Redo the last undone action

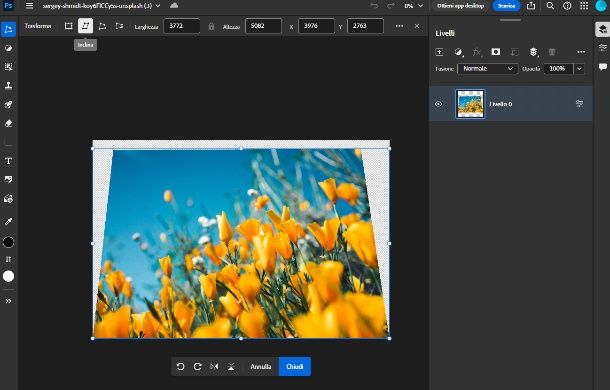[391, 6]
